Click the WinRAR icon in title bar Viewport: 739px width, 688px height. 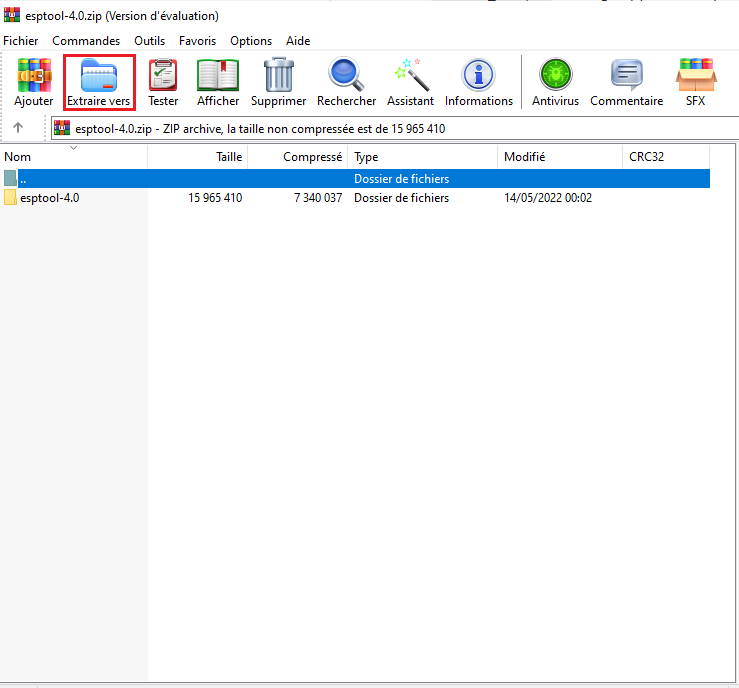click(x=12, y=15)
